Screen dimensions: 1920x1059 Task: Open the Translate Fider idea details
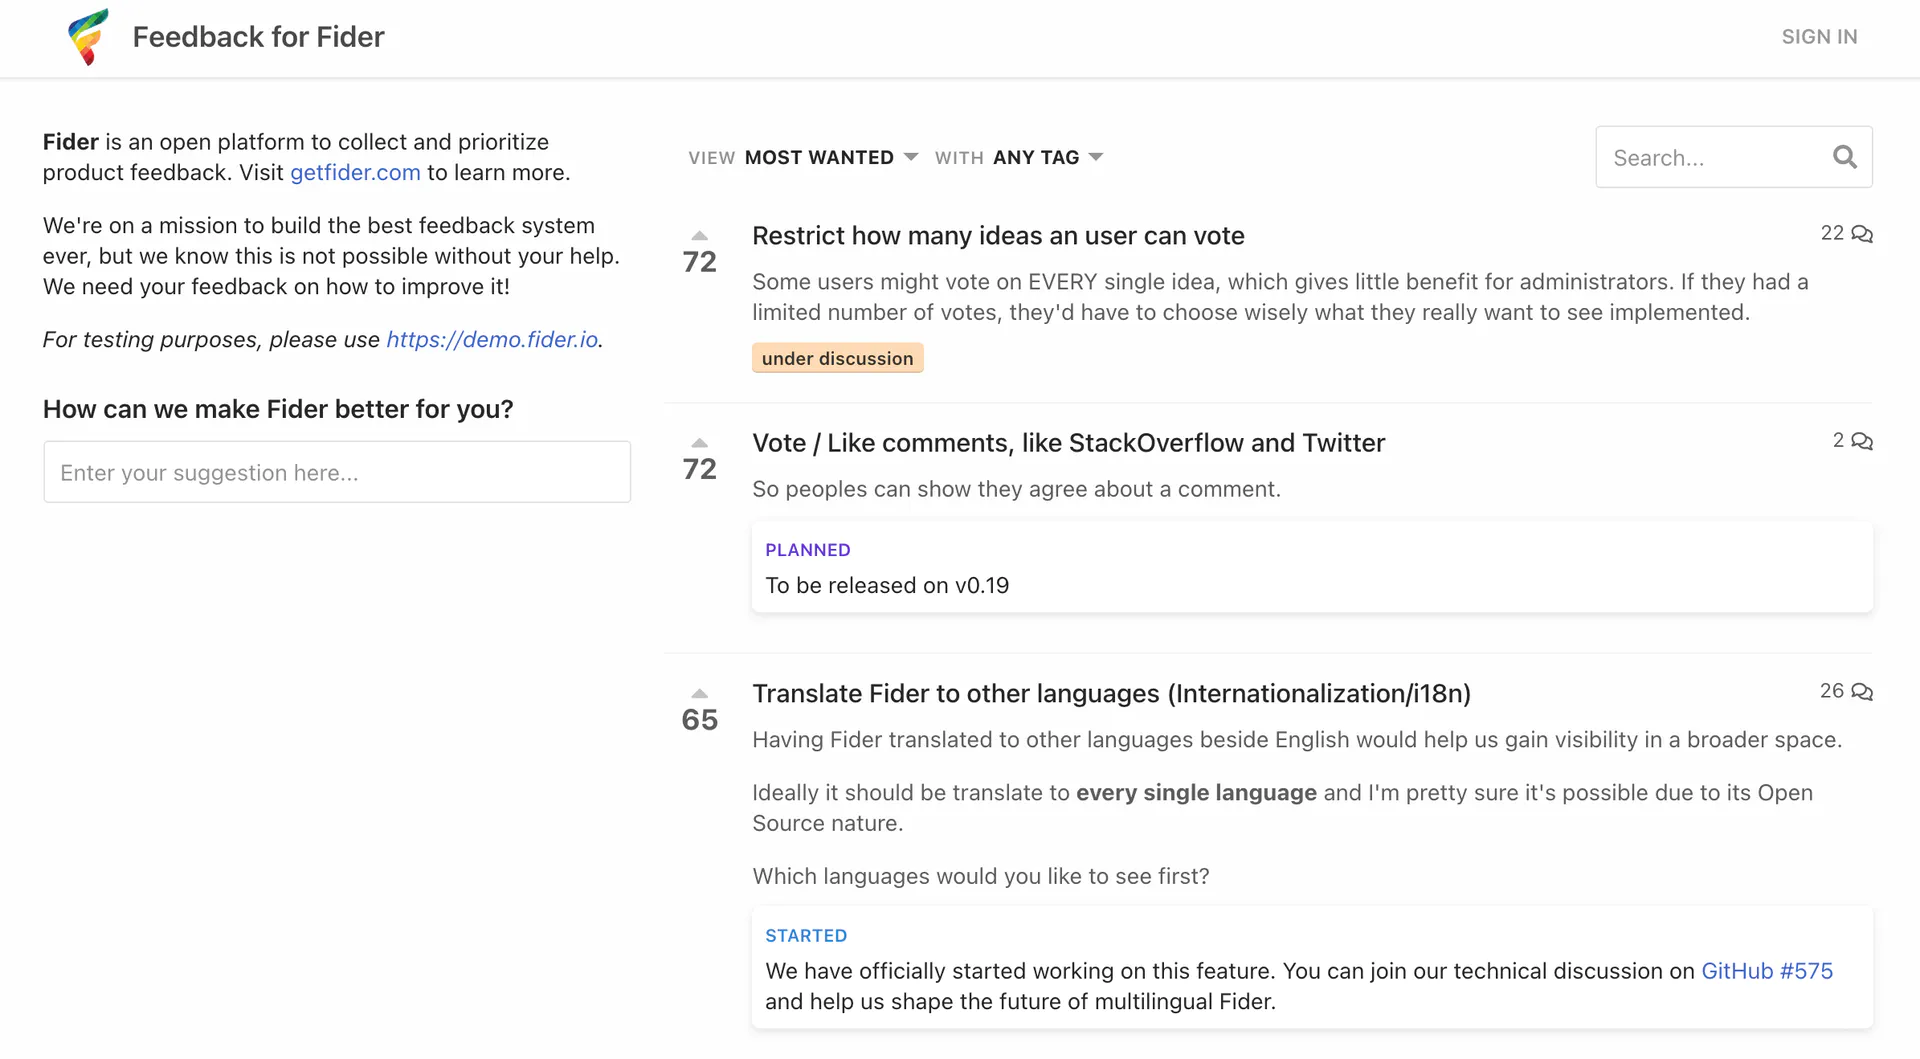coord(1111,692)
